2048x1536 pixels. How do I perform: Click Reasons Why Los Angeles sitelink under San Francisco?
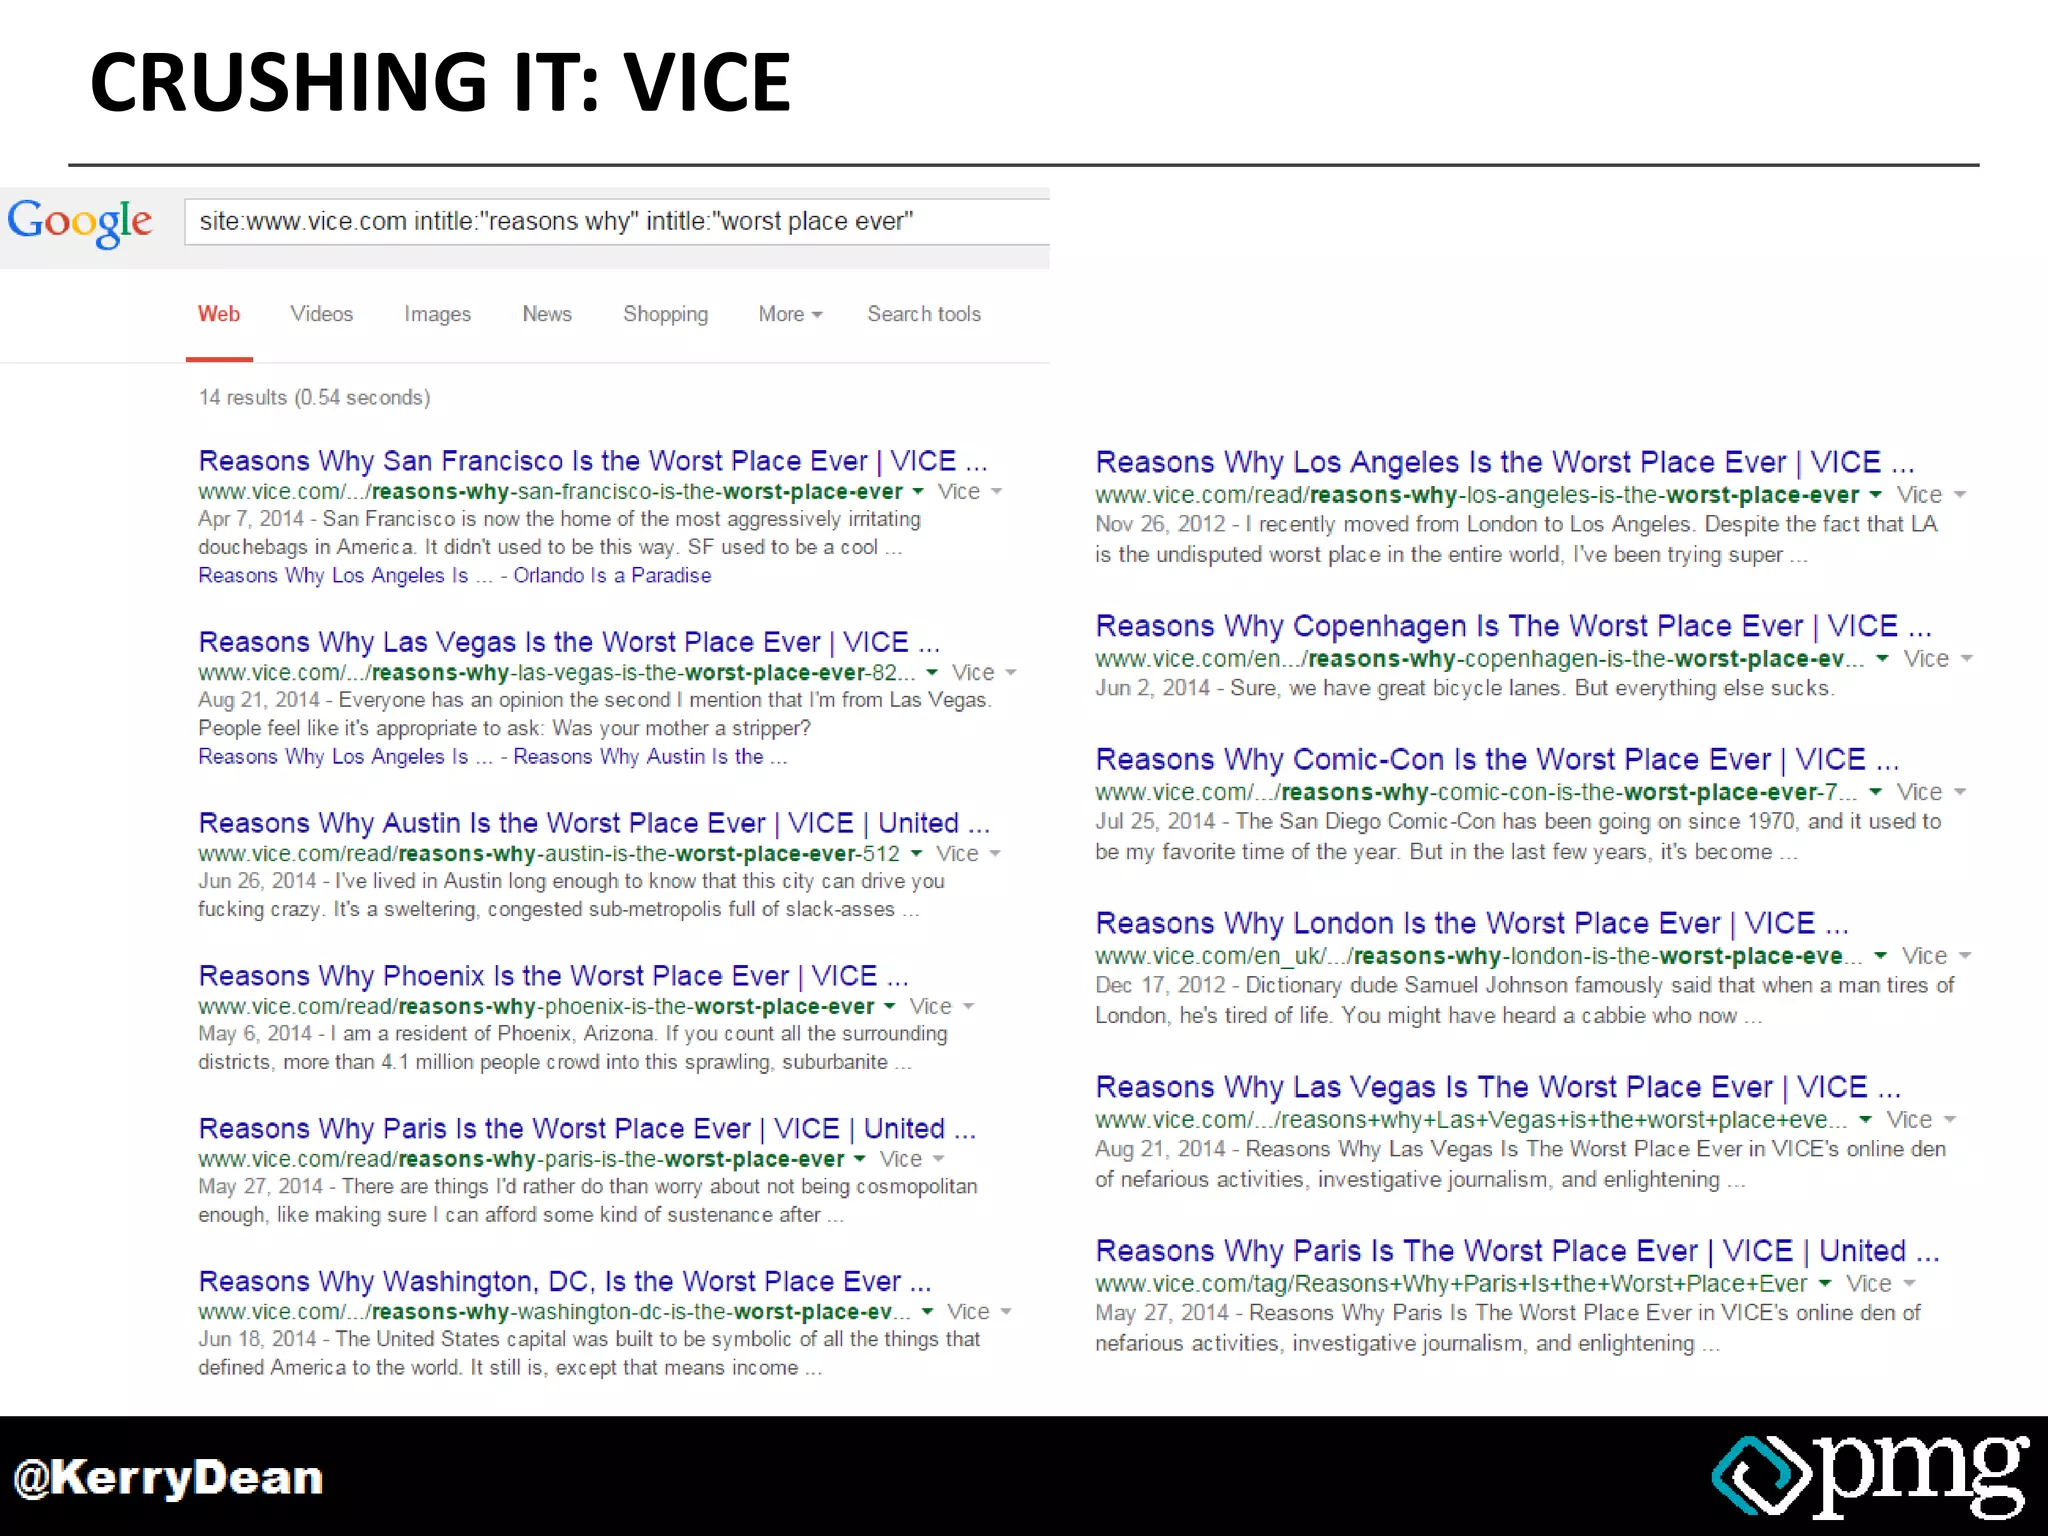pos(345,576)
